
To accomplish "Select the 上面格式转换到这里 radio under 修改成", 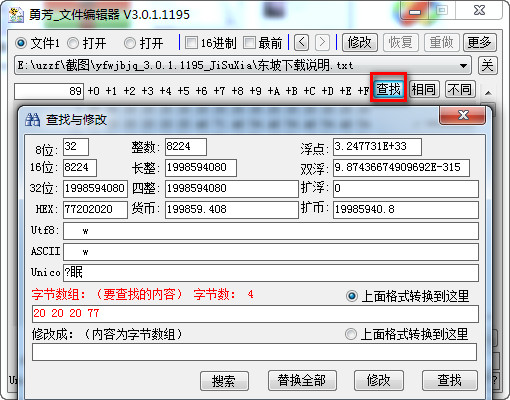I will [x=351, y=334].
